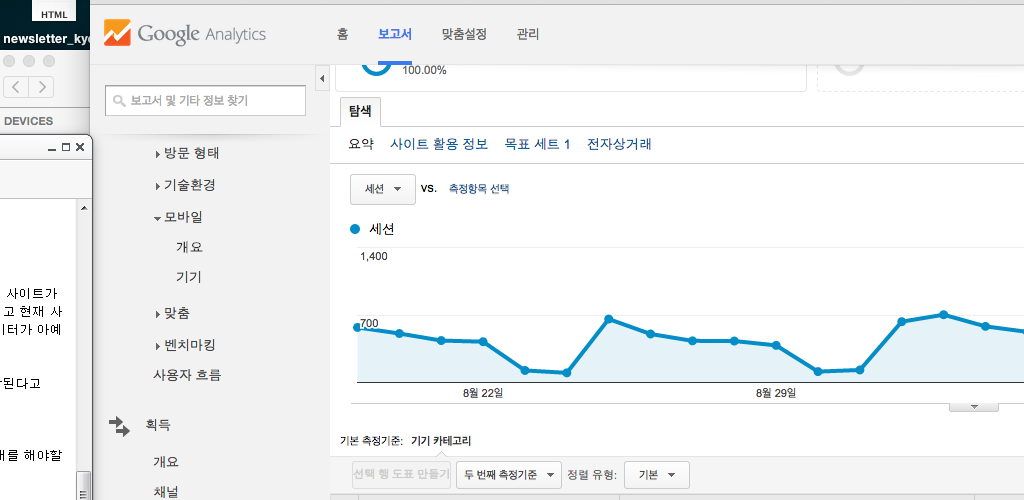This screenshot has width=1024, height=500.
Task: Go forward with the right arrow button
Action: pyautogui.click(x=42, y=87)
